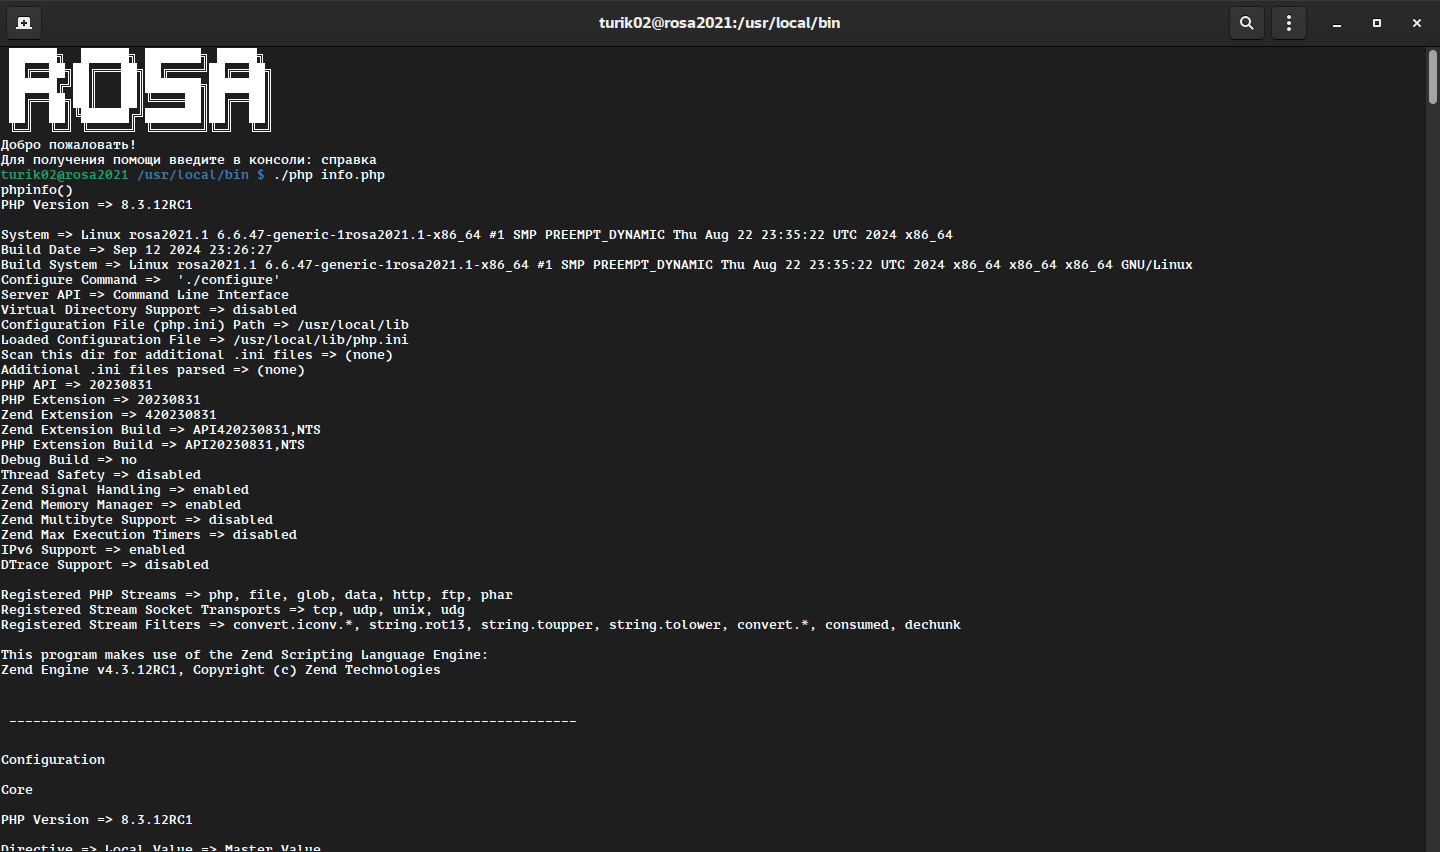The image size is (1440, 852).
Task: Click the PHP Version 8.3.12RC1 line at top
Action: [97, 205]
